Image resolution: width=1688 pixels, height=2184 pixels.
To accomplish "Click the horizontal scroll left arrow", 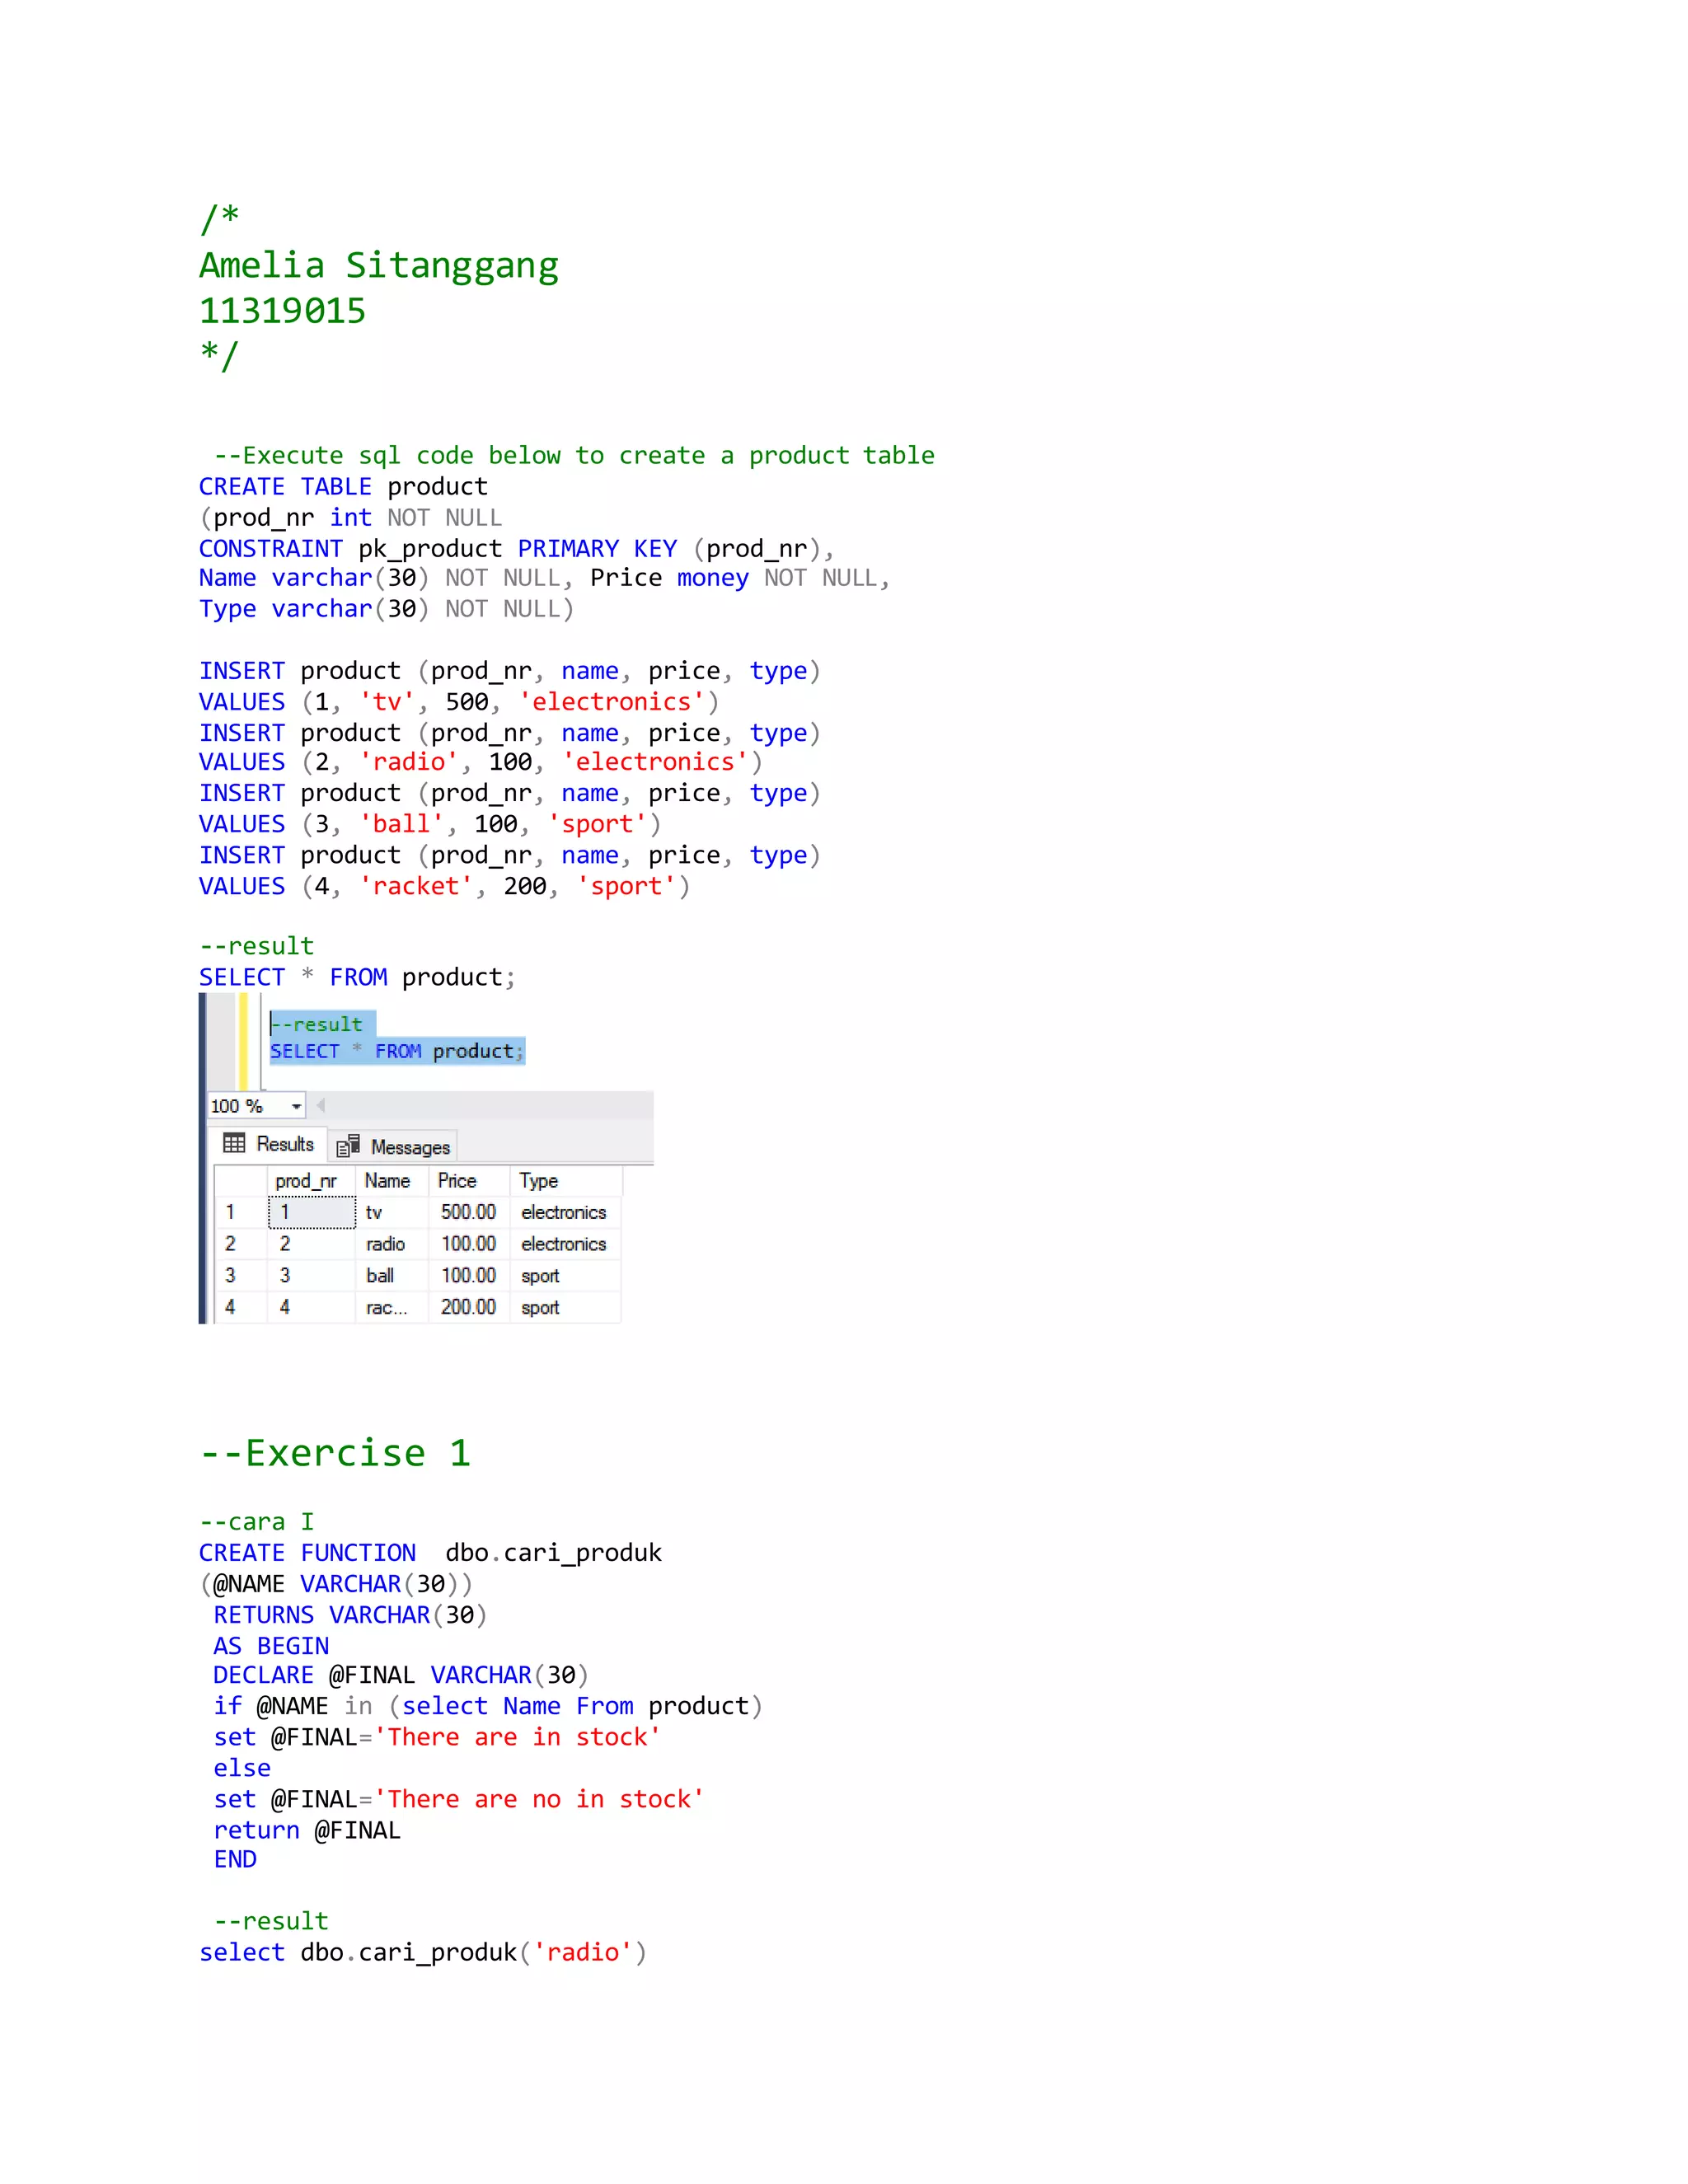I will [x=321, y=1105].
